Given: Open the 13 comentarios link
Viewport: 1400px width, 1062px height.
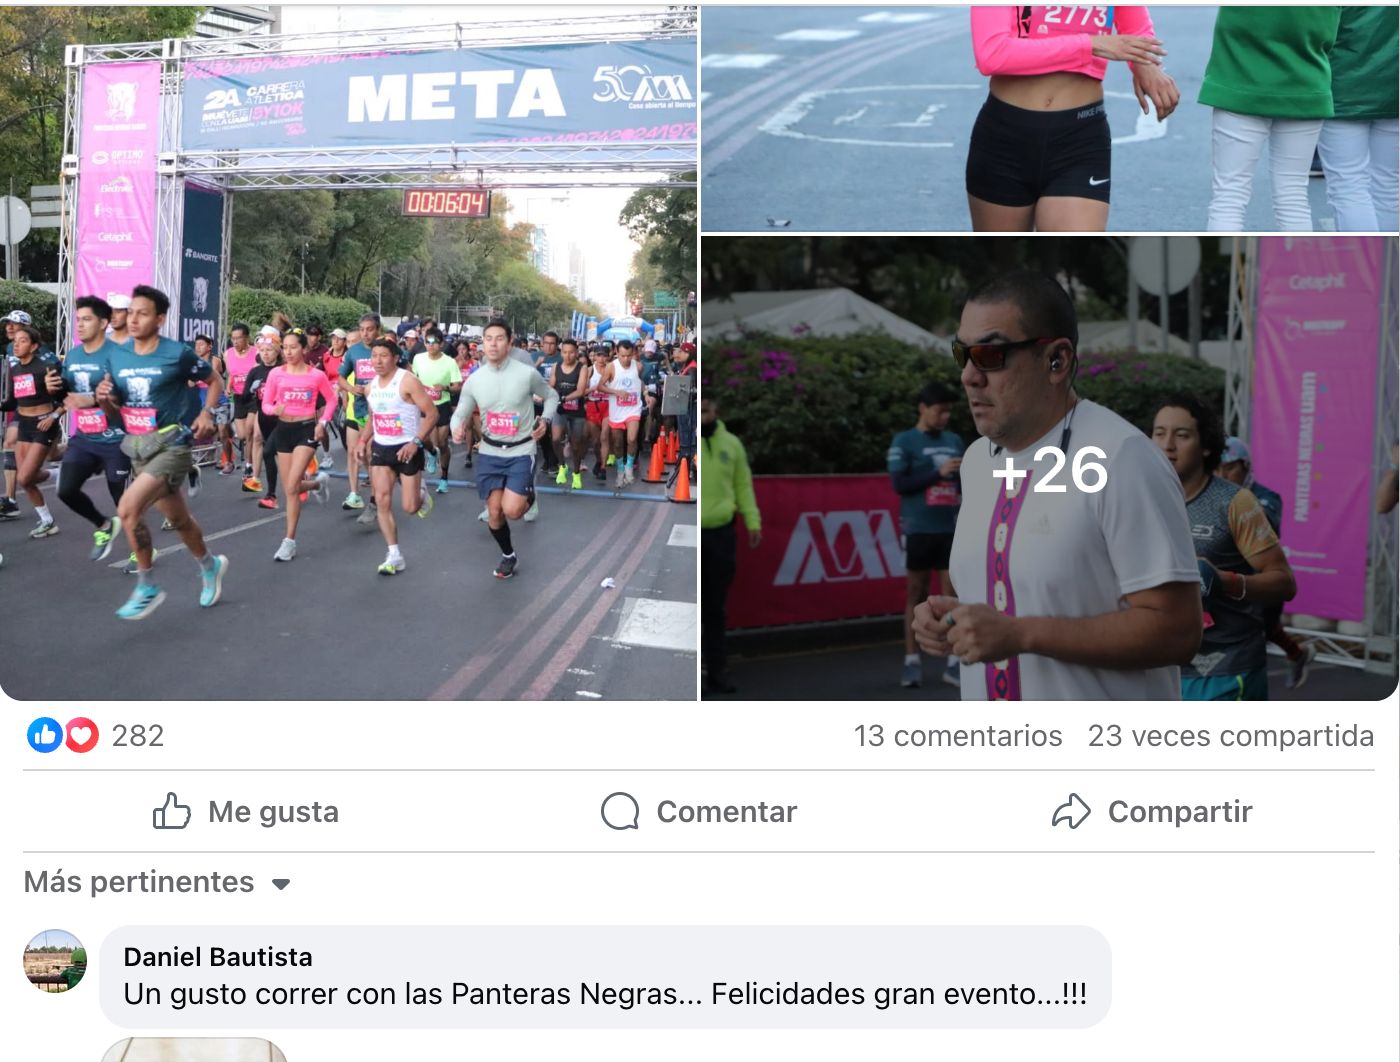Looking at the screenshot, I should point(958,736).
